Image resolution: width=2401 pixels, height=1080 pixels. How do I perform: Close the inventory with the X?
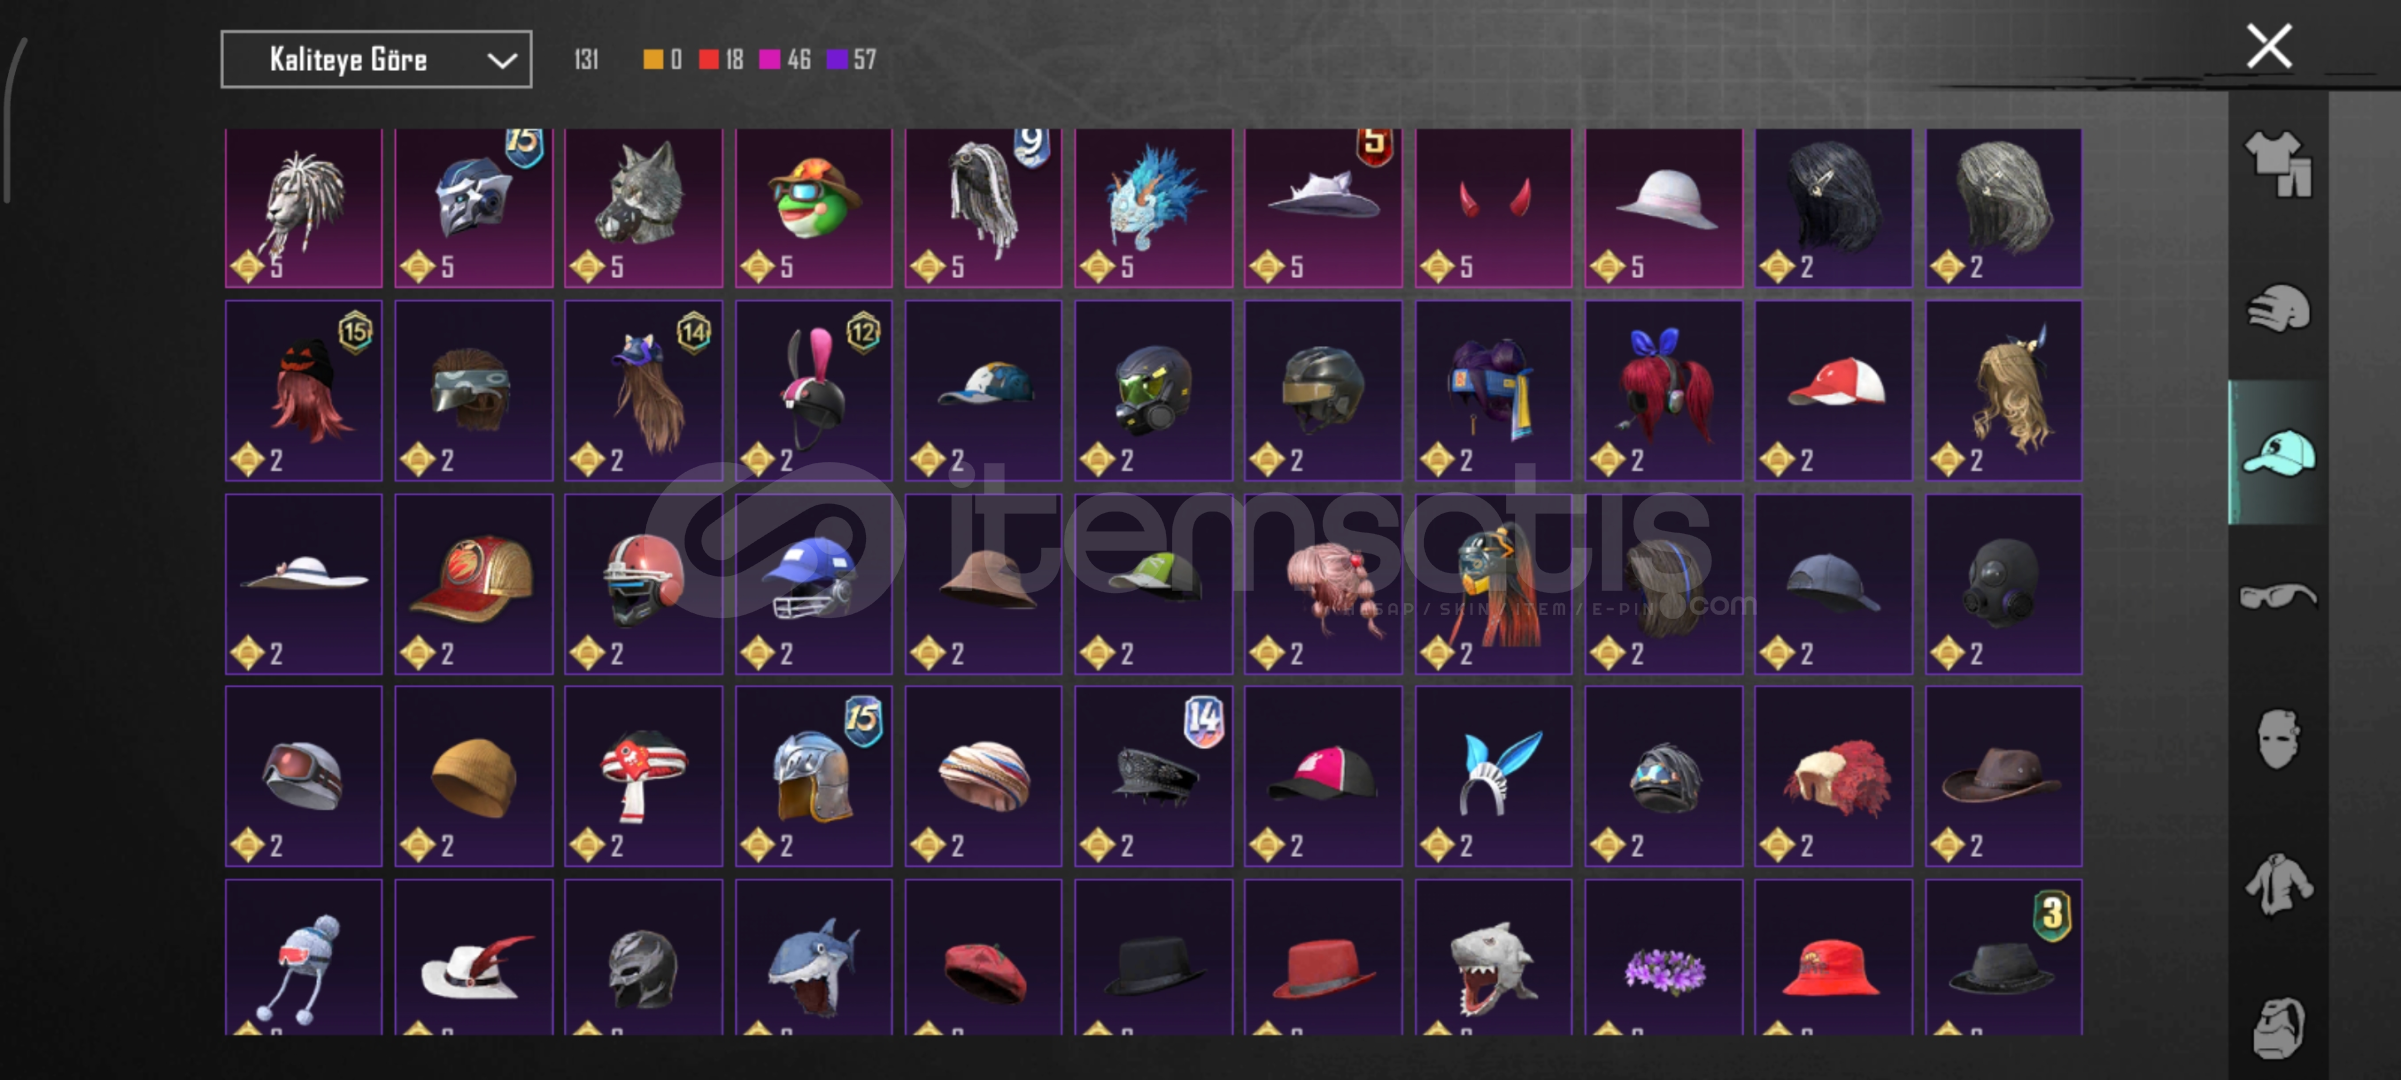[2269, 46]
